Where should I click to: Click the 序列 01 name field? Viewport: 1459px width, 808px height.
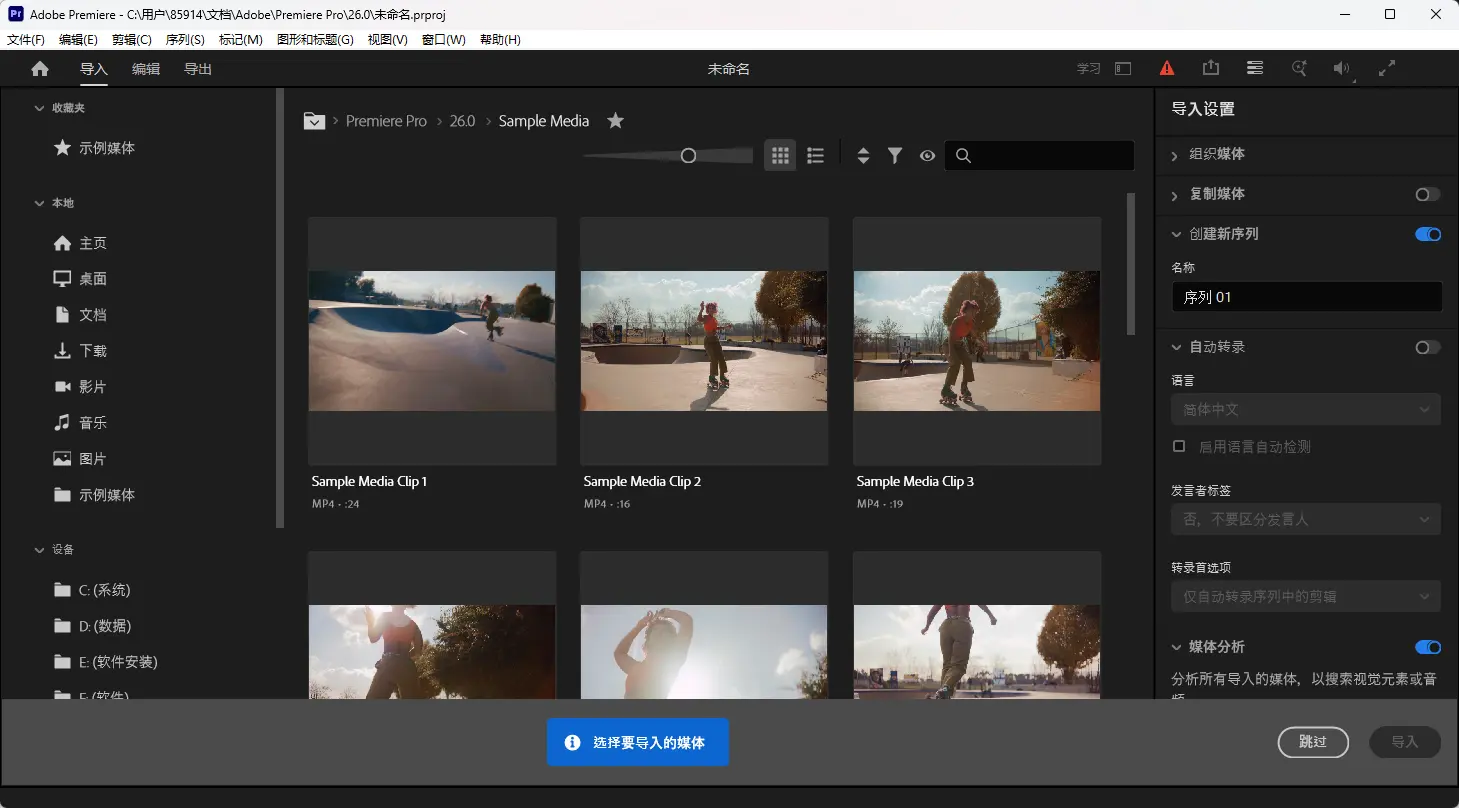(x=1307, y=297)
